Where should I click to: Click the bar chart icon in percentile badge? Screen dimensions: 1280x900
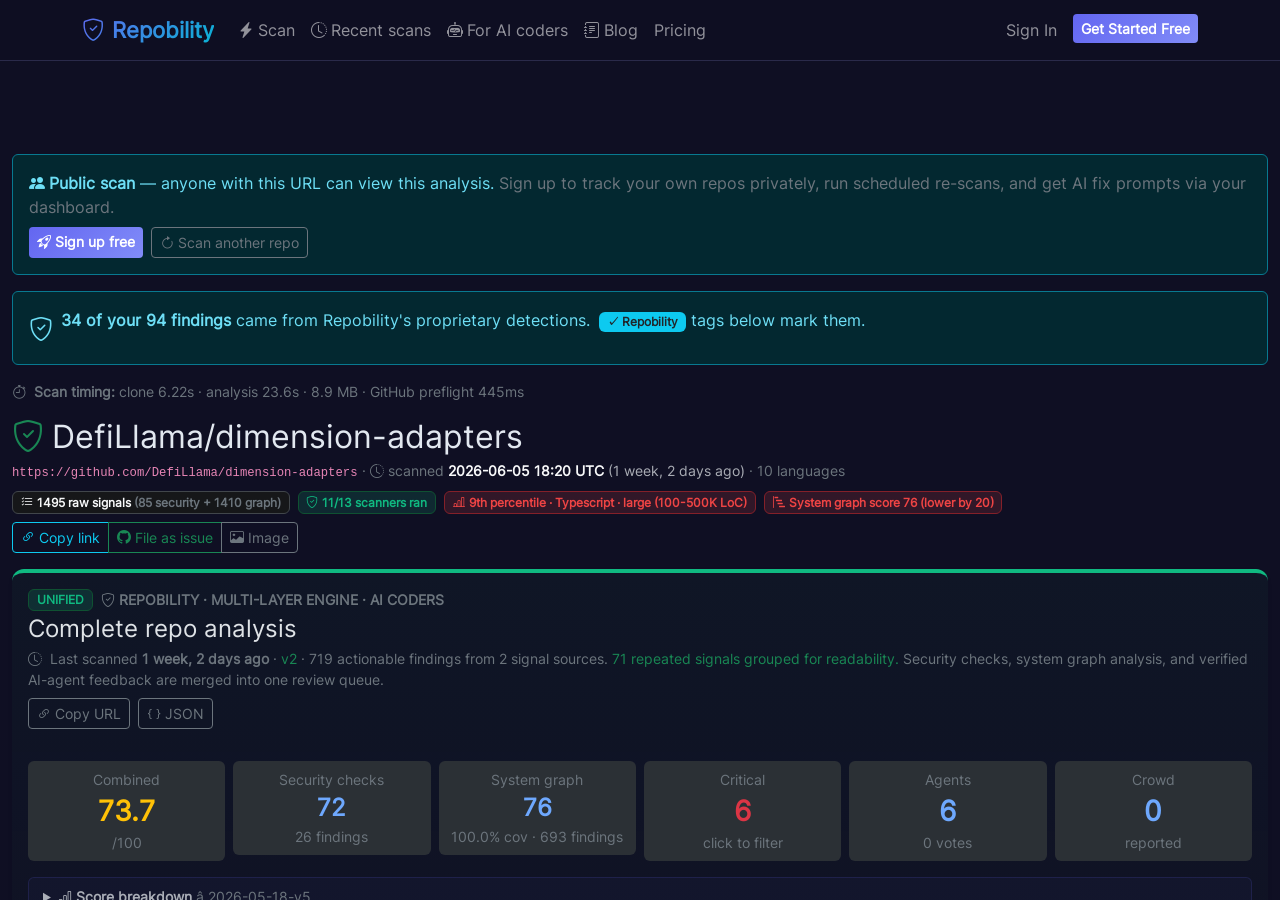(x=459, y=502)
